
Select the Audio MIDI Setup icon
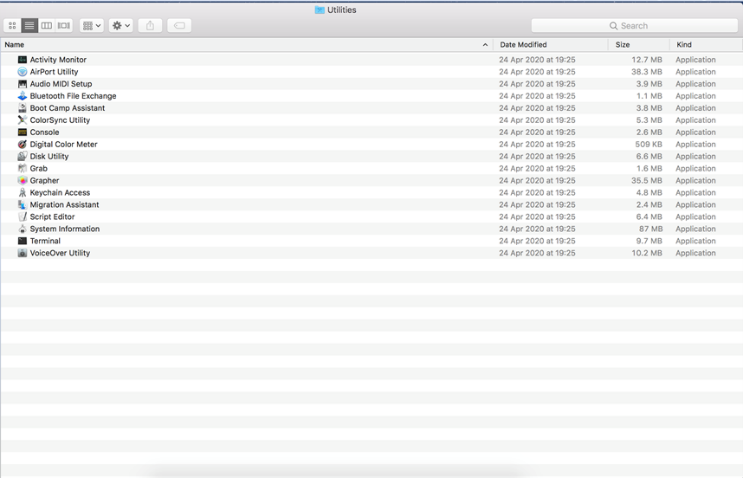tap(22, 84)
